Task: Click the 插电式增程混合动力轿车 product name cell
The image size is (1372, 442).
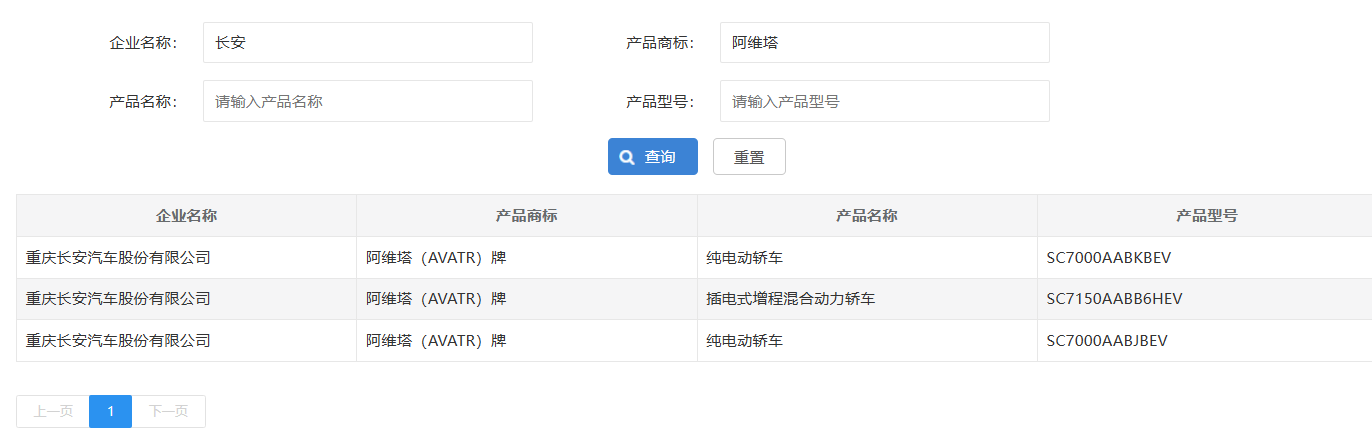Action: [x=790, y=299]
